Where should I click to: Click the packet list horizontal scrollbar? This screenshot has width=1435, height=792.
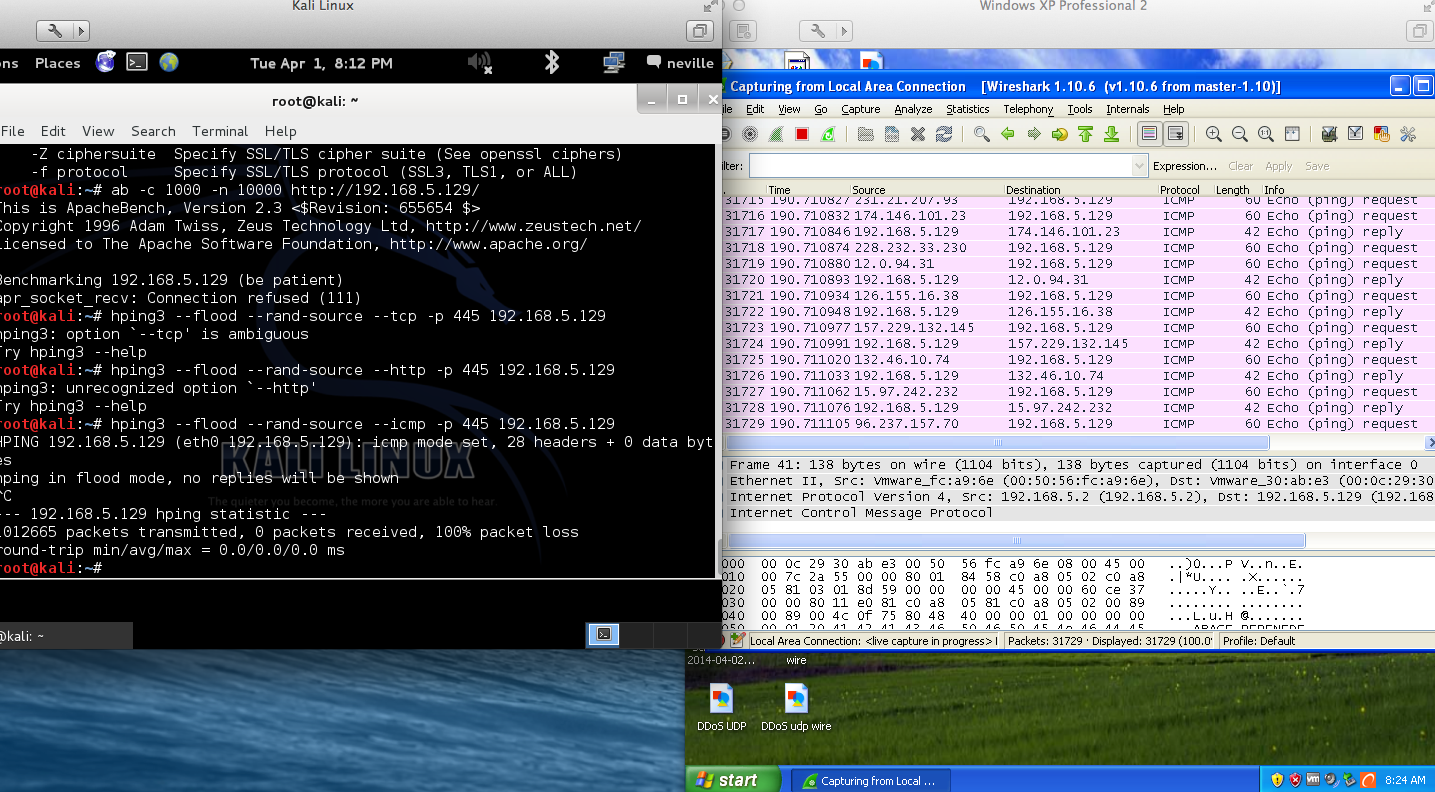(x=997, y=442)
